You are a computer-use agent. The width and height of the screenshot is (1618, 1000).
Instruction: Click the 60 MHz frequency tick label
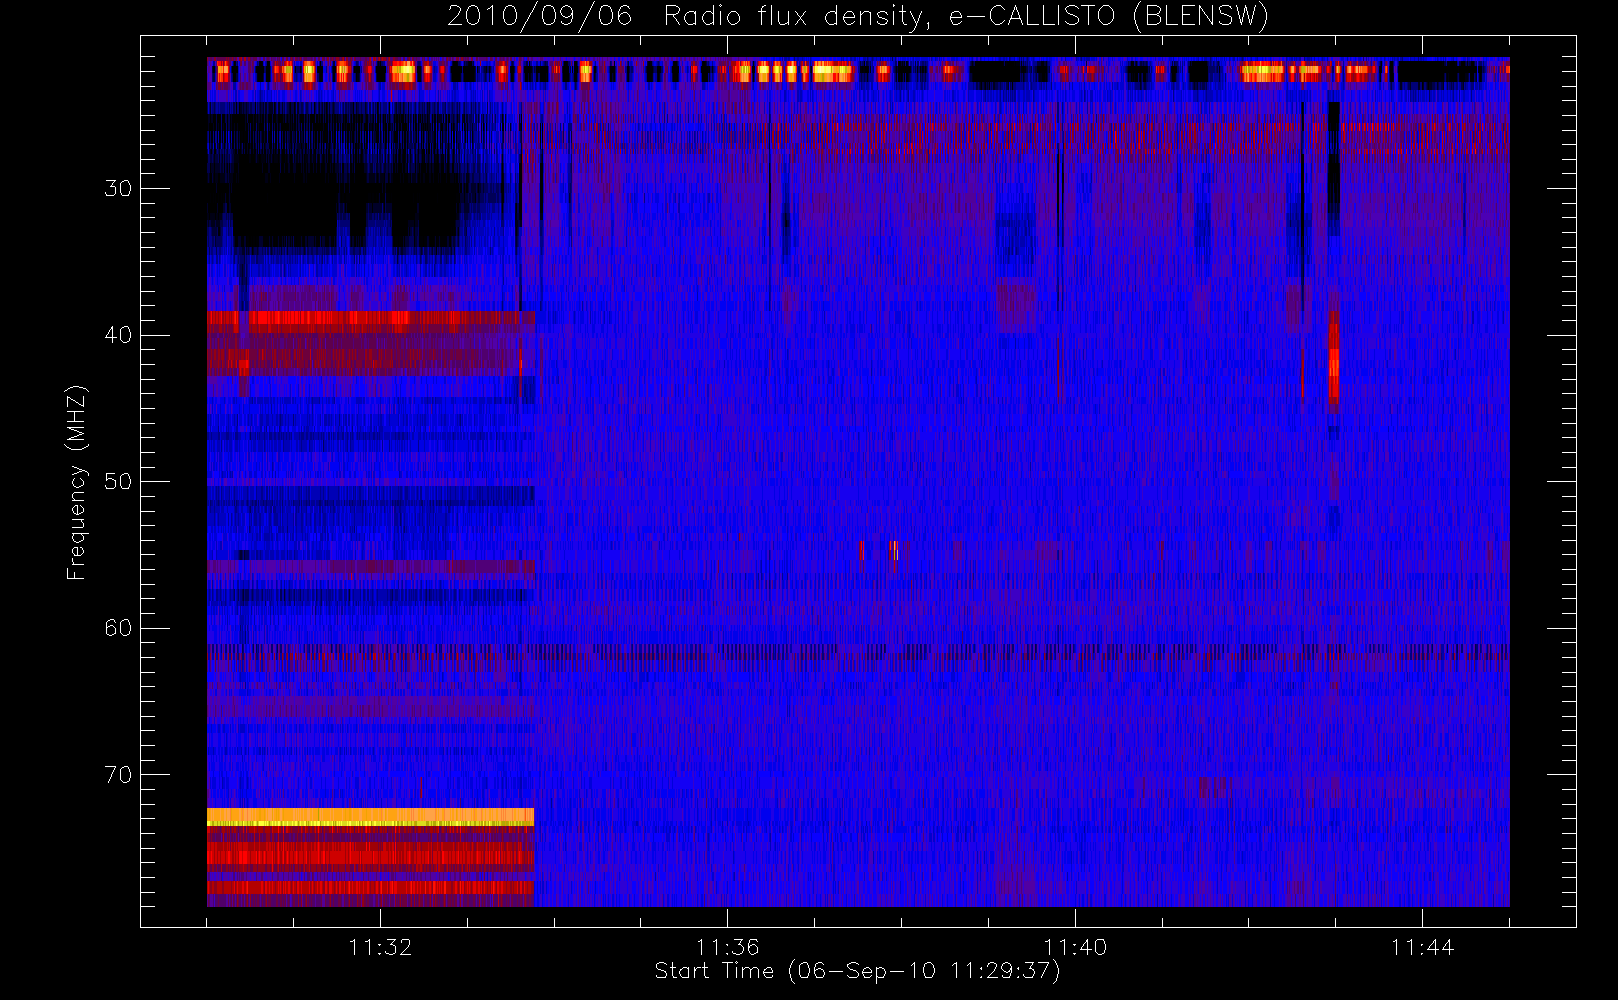118,628
